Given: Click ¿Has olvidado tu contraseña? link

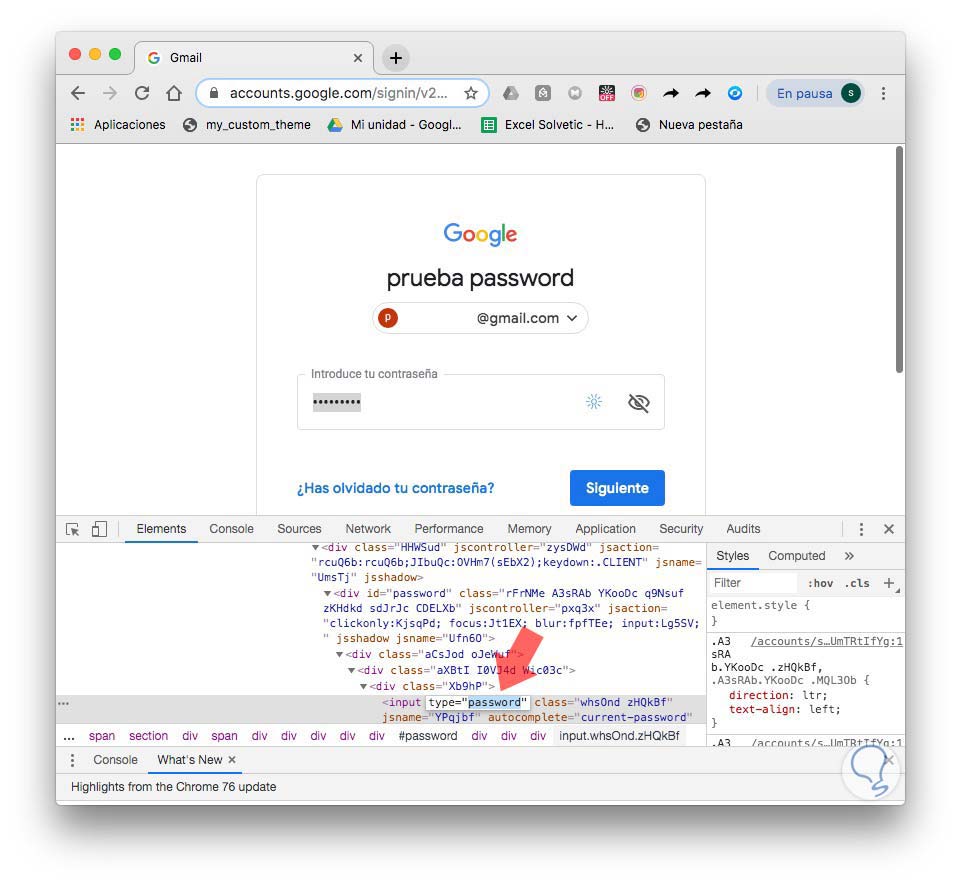Looking at the screenshot, I should coord(395,488).
